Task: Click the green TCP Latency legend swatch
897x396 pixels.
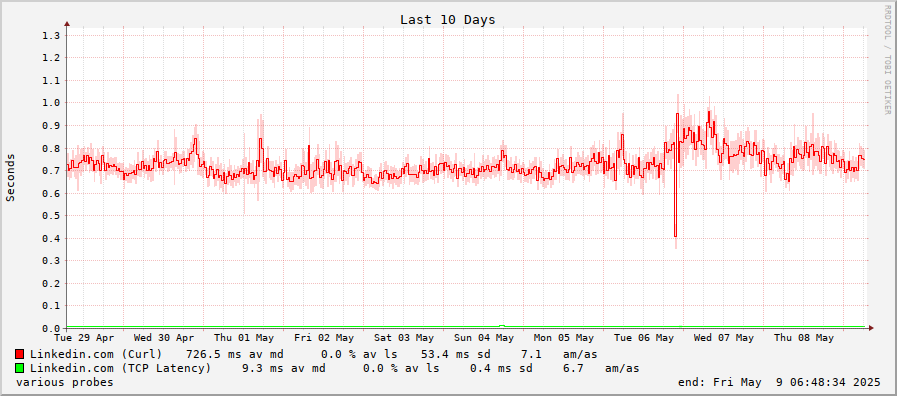Action: click(x=20, y=368)
